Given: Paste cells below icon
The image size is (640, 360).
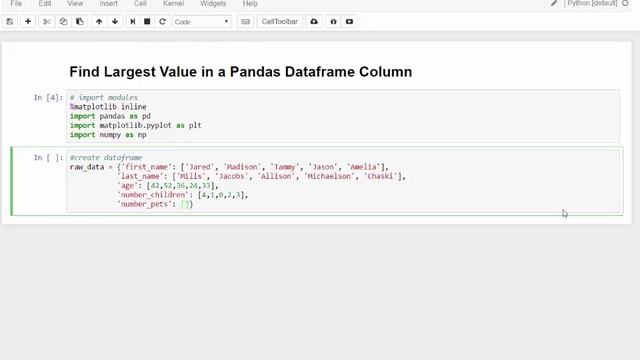Looking at the screenshot, I should point(80,22).
